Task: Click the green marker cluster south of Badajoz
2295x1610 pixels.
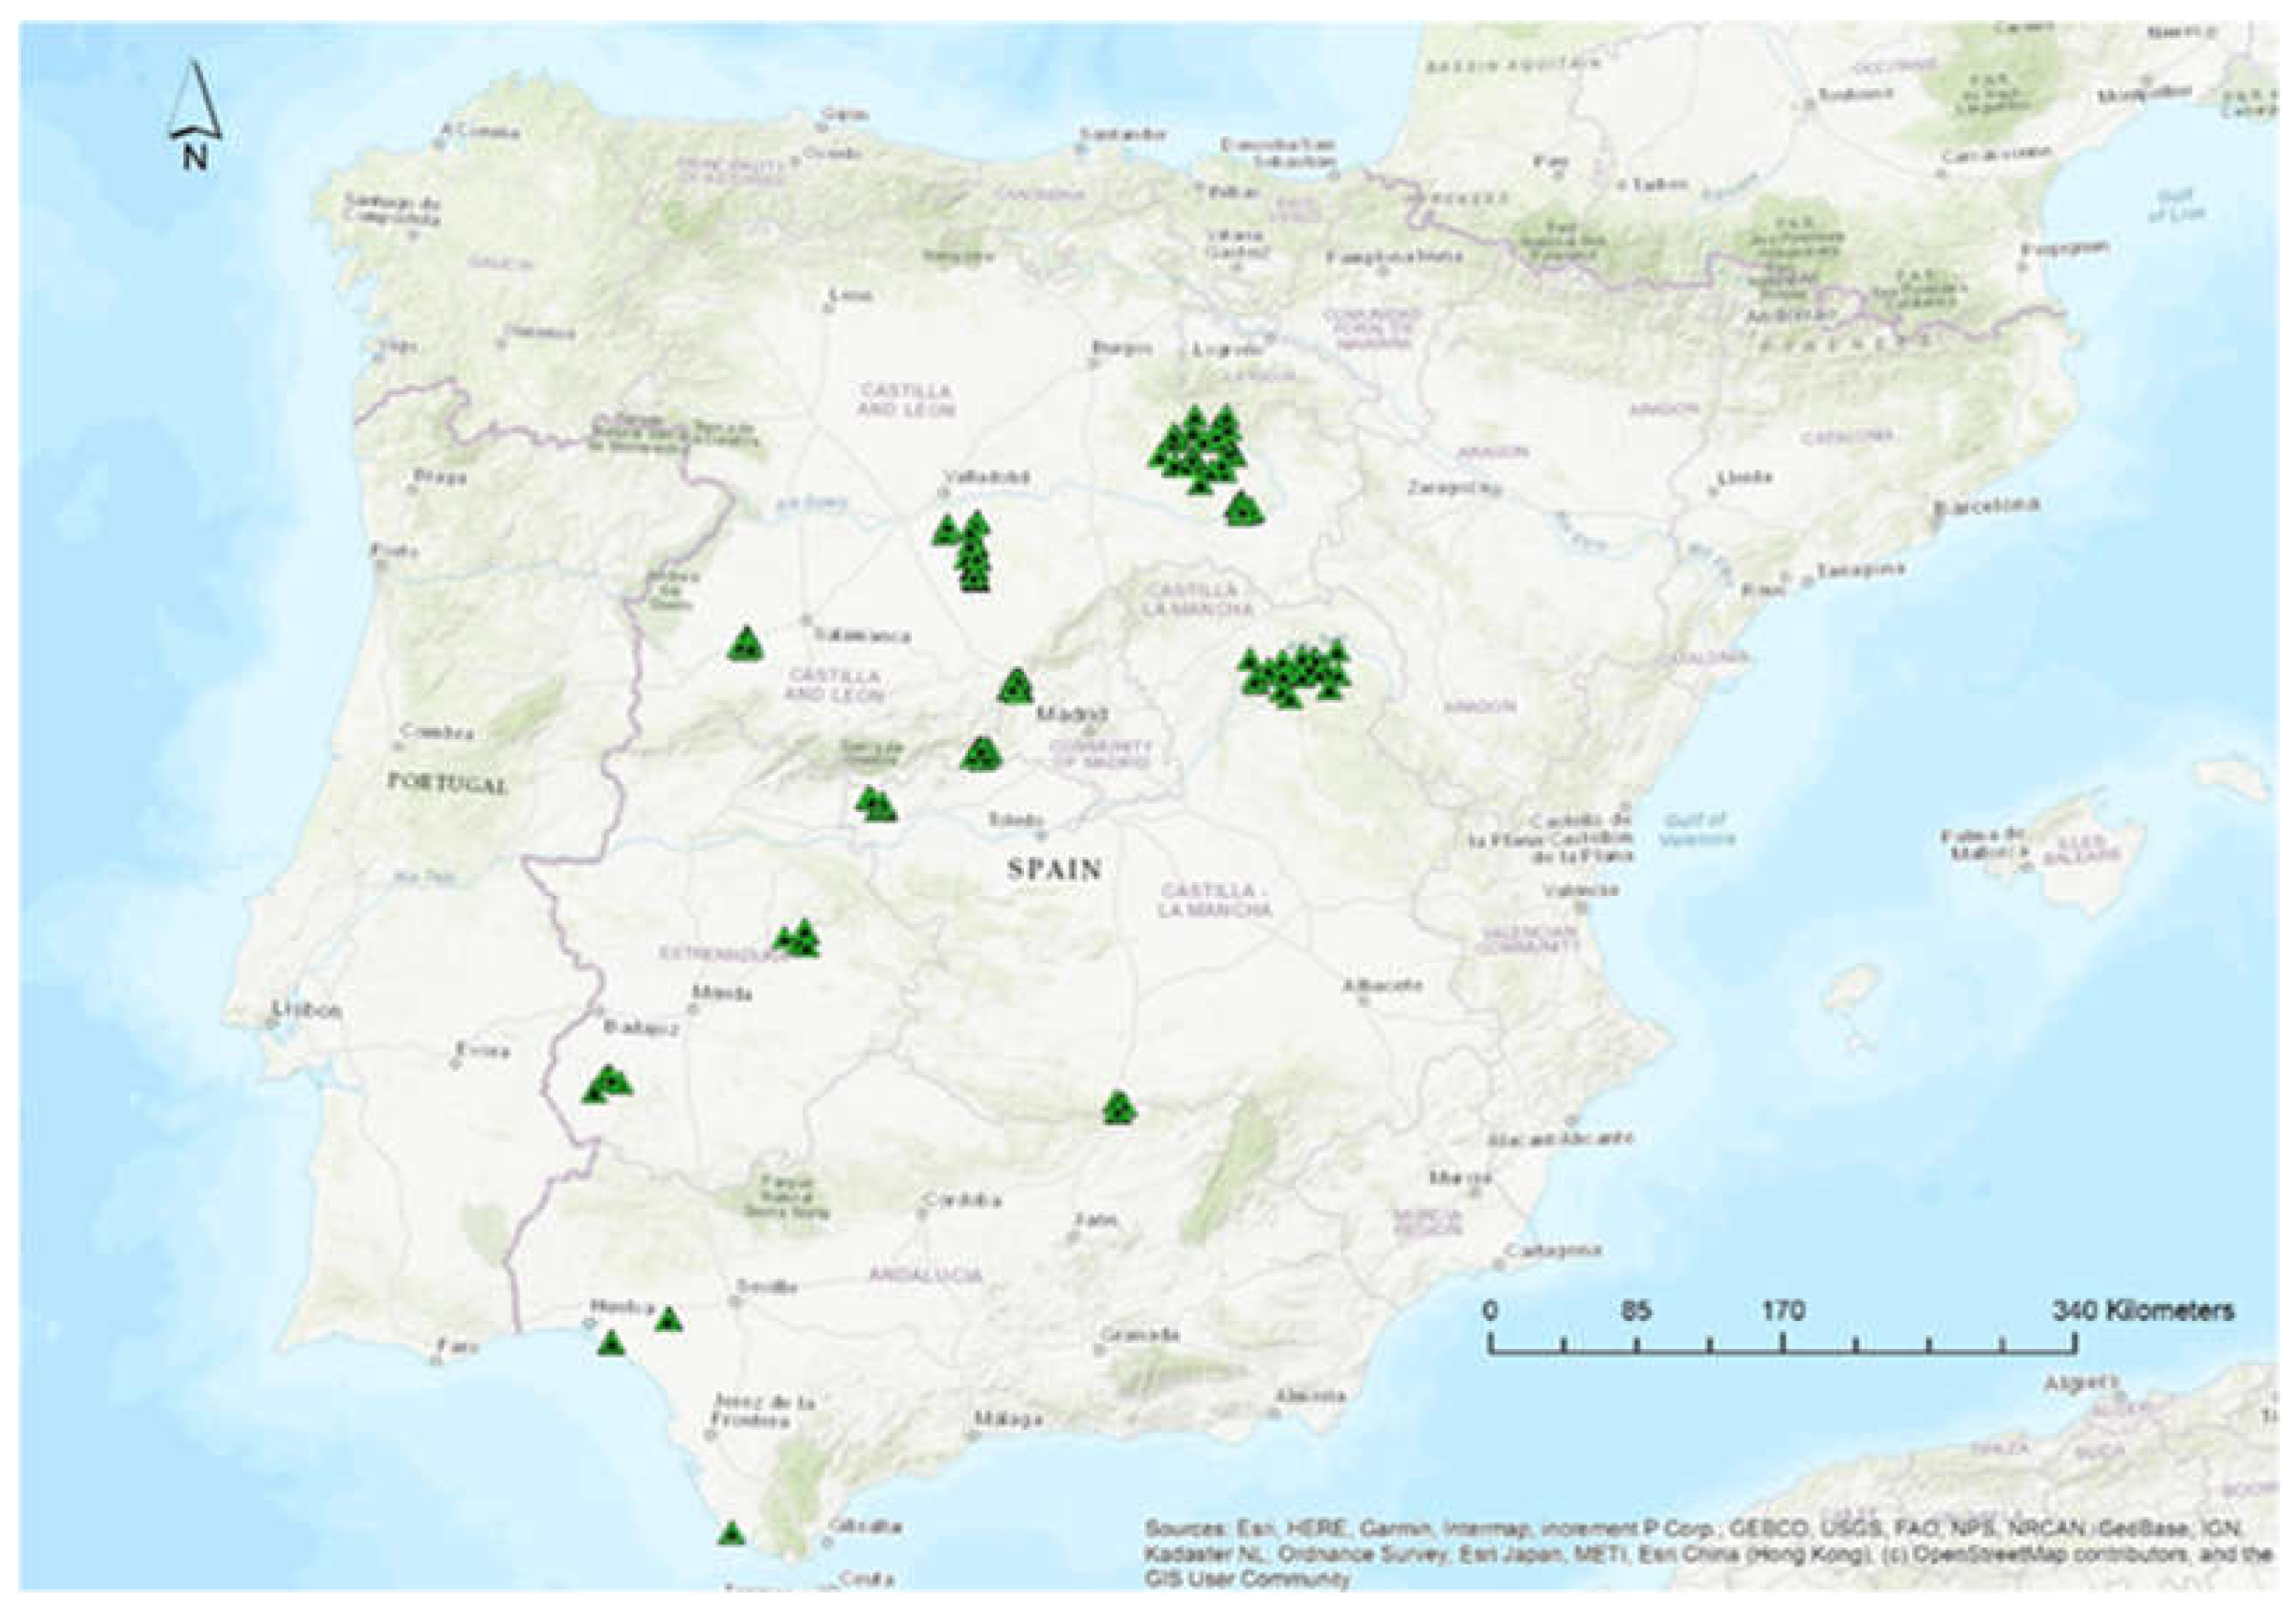Action: click(x=607, y=1084)
